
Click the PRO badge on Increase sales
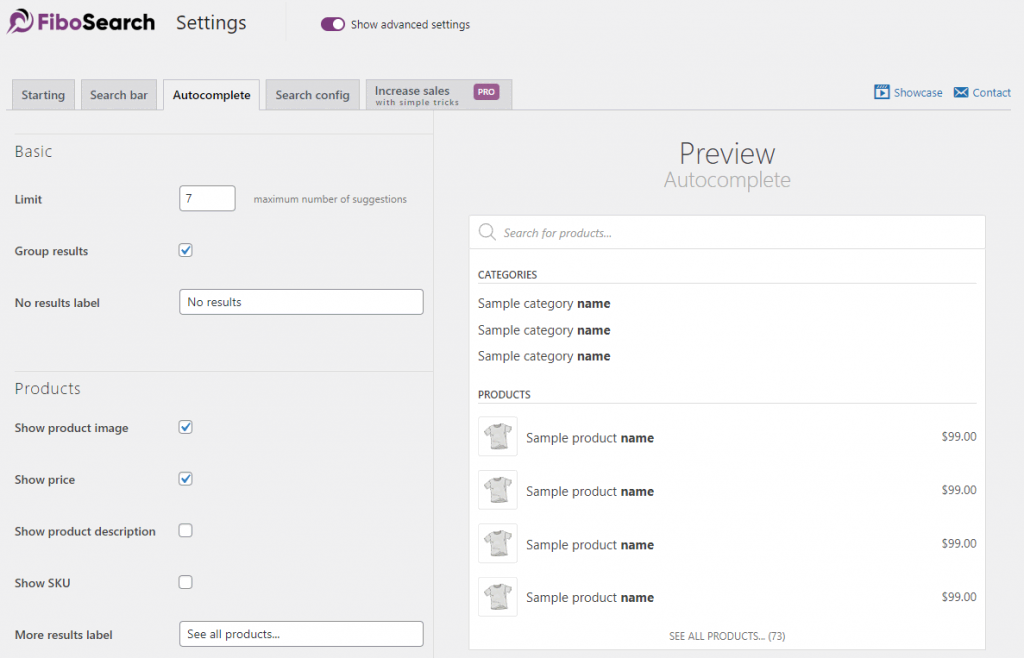coord(486,92)
